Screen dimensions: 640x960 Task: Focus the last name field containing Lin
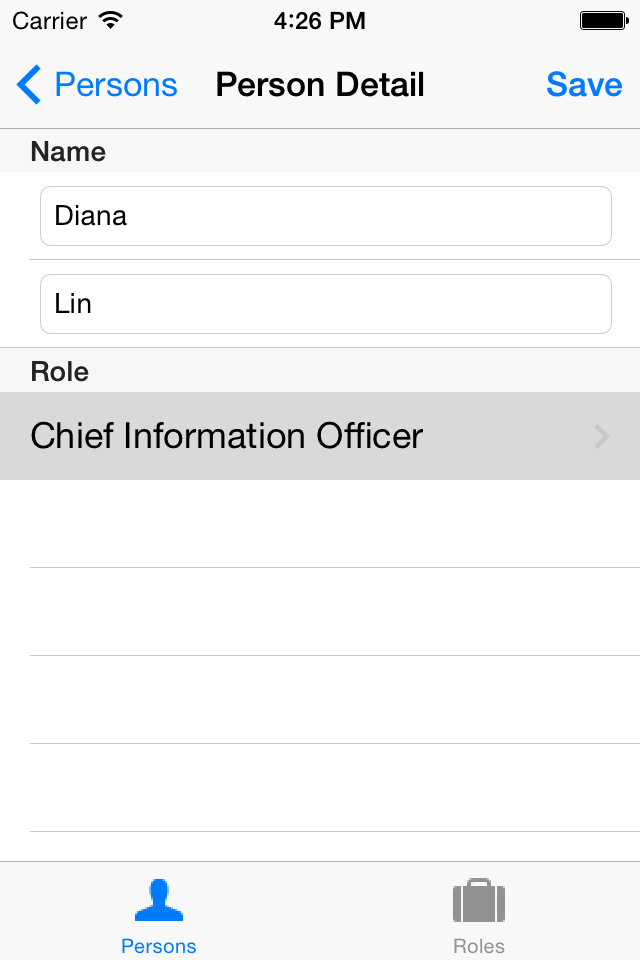click(x=326, y=304)
